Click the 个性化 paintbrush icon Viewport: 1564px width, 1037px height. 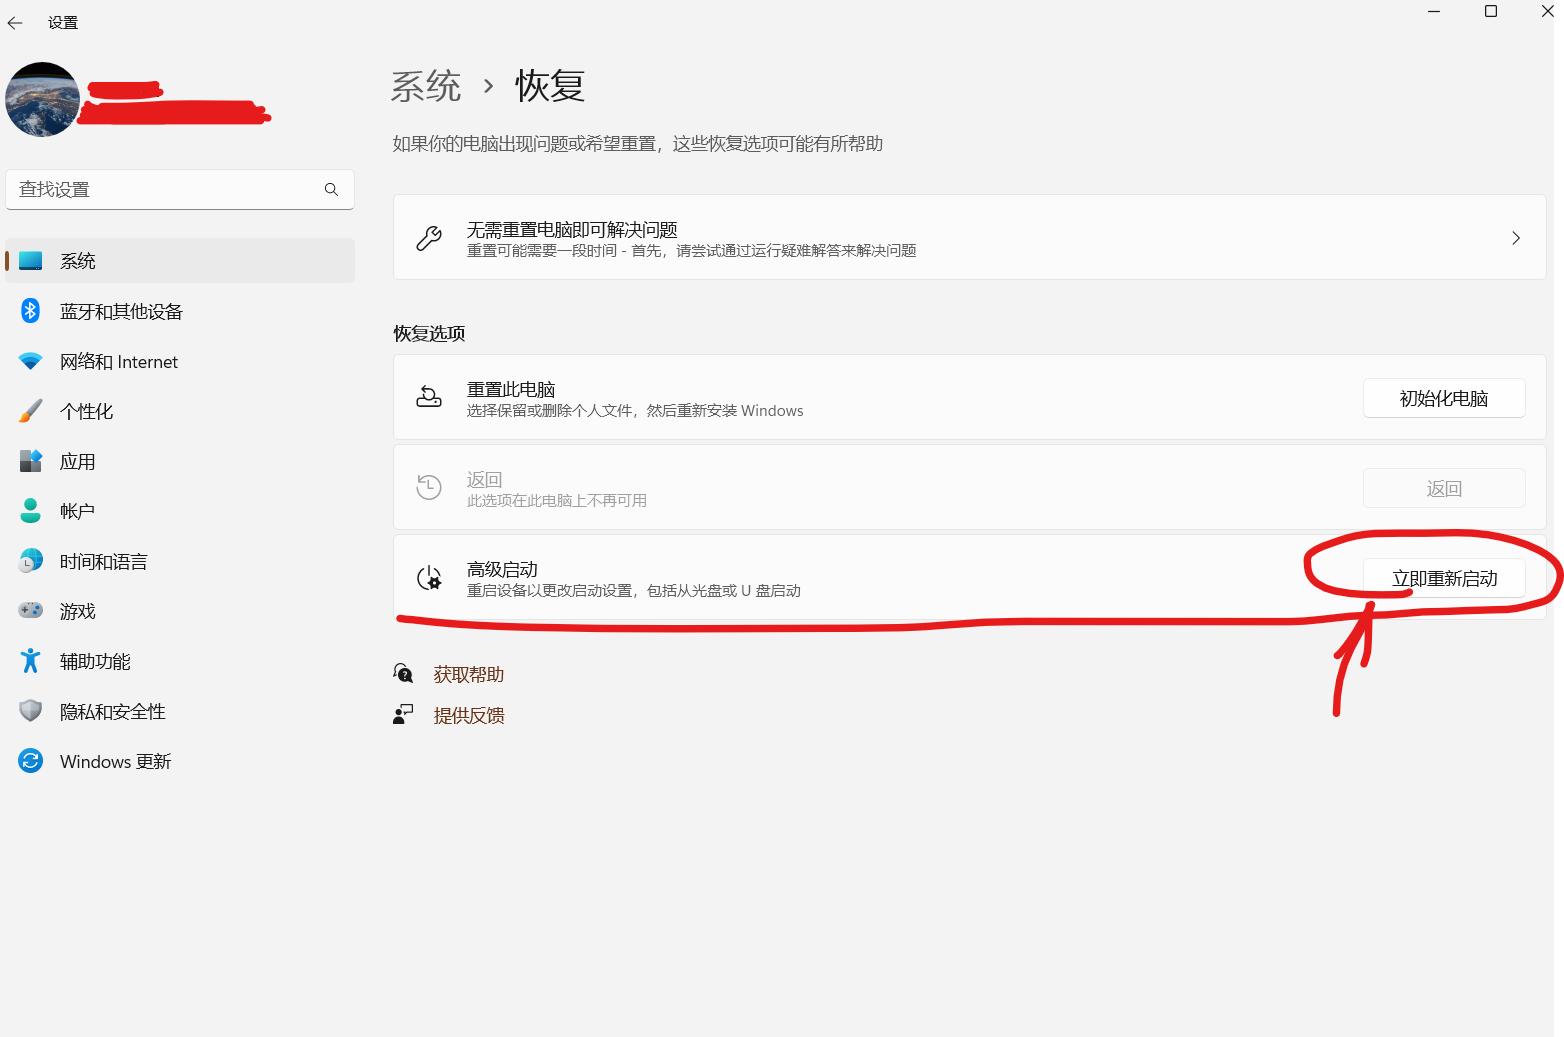(x=30, y=411)
